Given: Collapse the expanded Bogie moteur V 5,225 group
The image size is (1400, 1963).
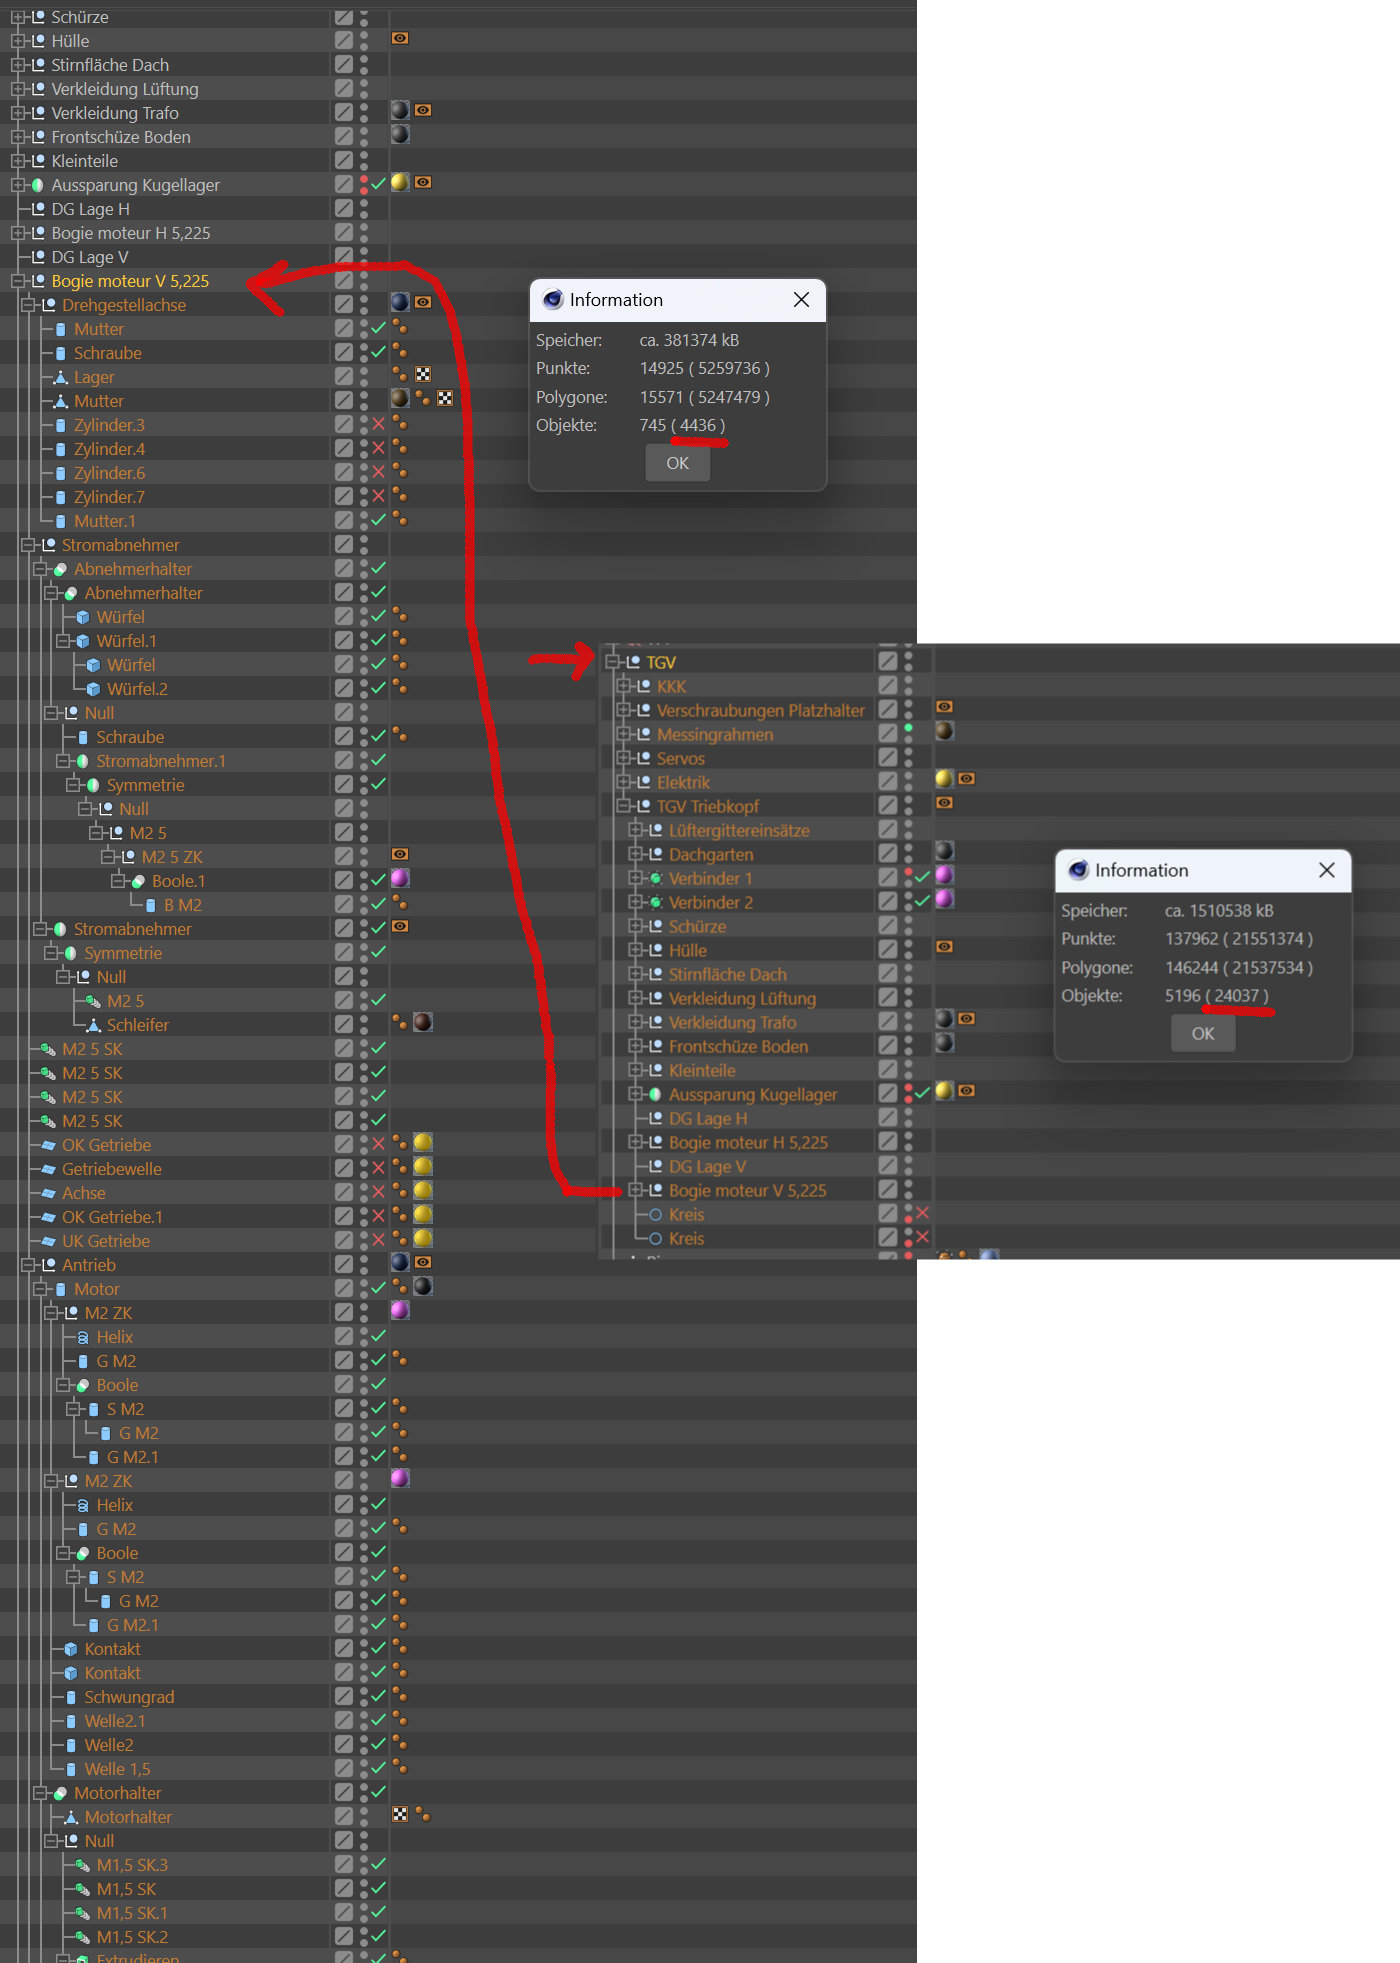Looking at the screenshot, I should (17, 281).
